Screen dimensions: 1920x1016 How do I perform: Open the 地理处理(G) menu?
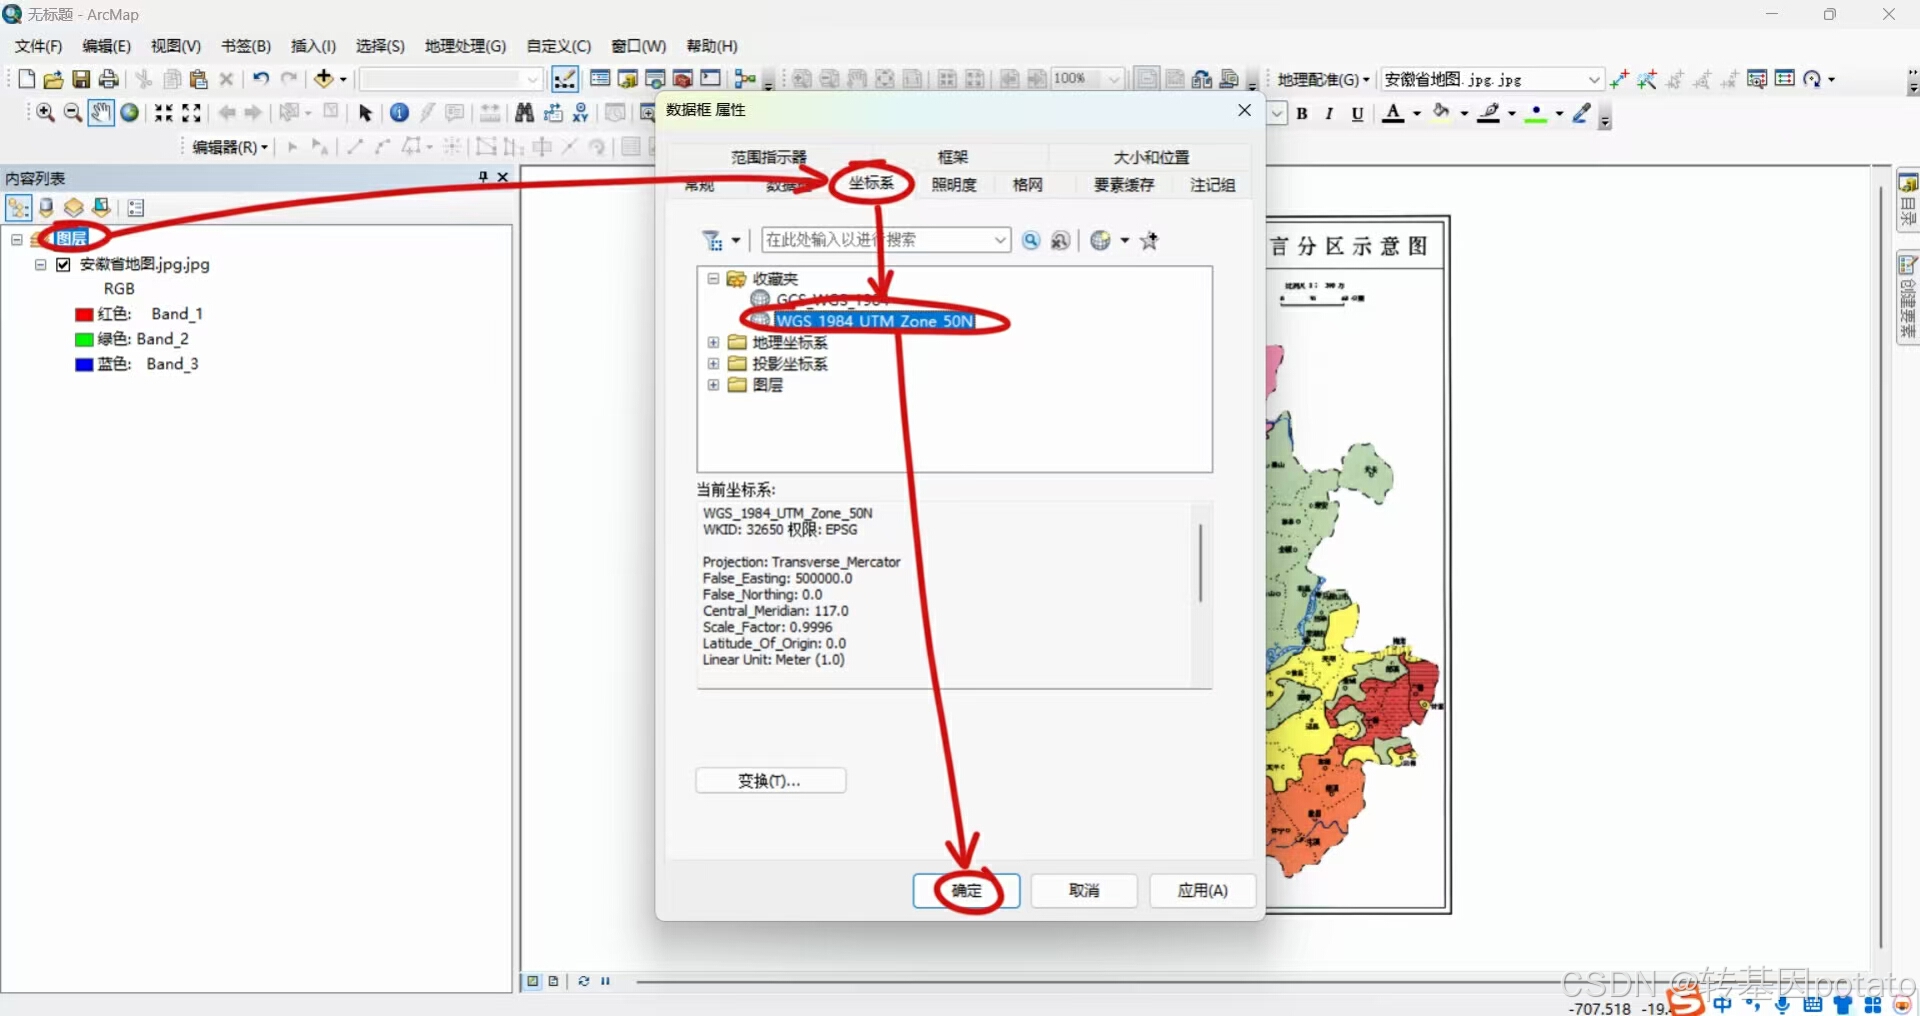[465, 46]
